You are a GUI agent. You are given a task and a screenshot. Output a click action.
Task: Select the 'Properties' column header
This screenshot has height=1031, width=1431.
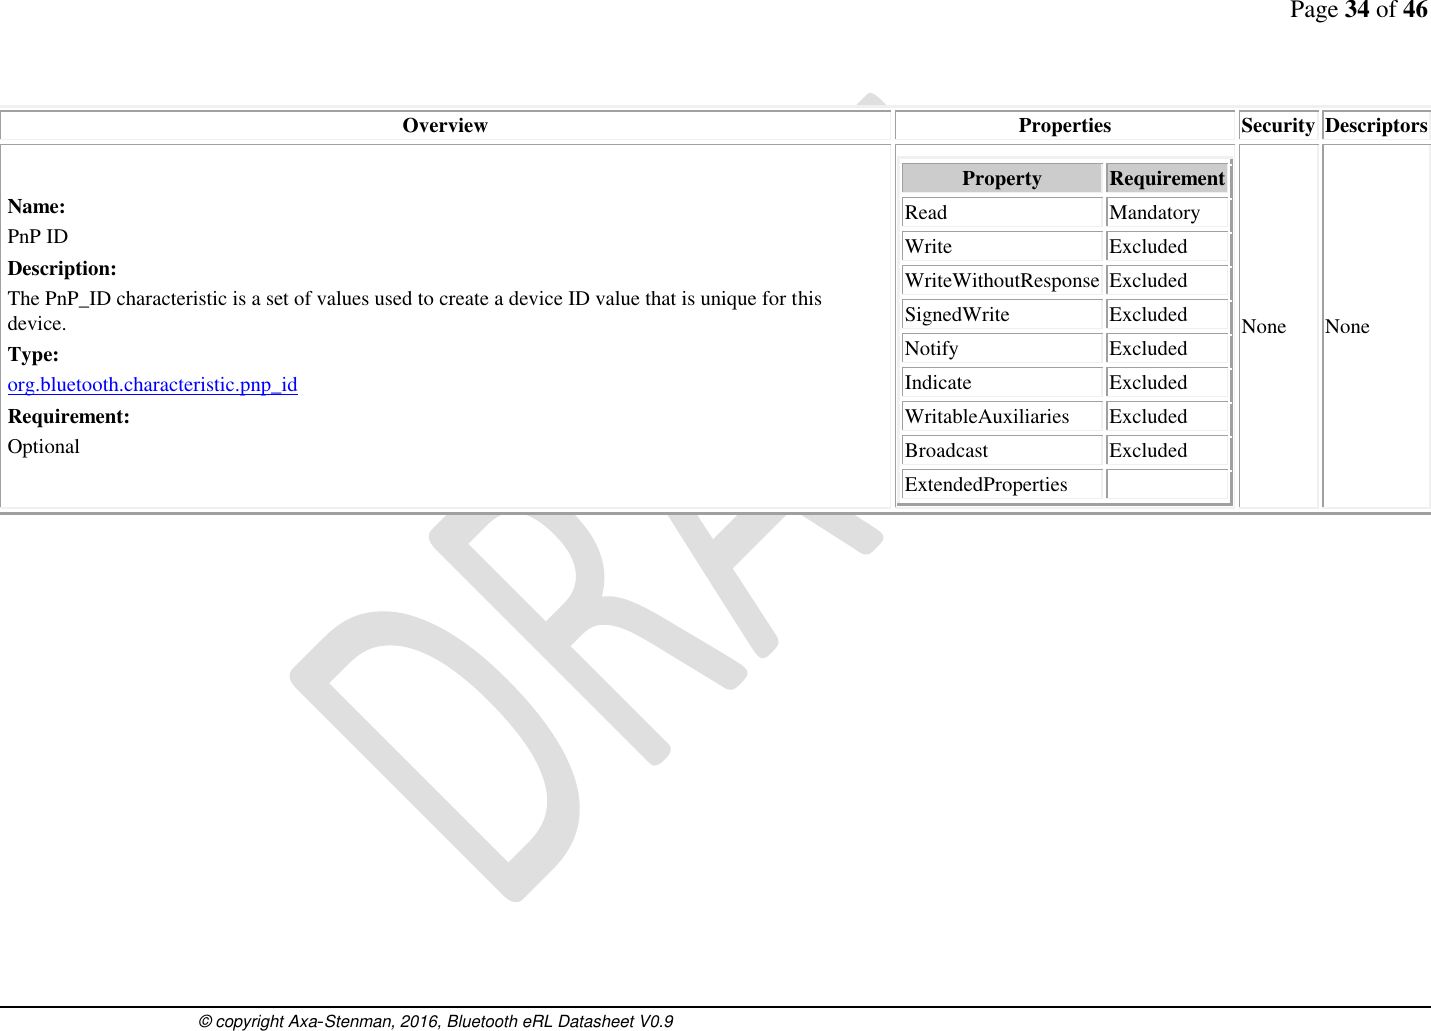tap(1065, 125)
